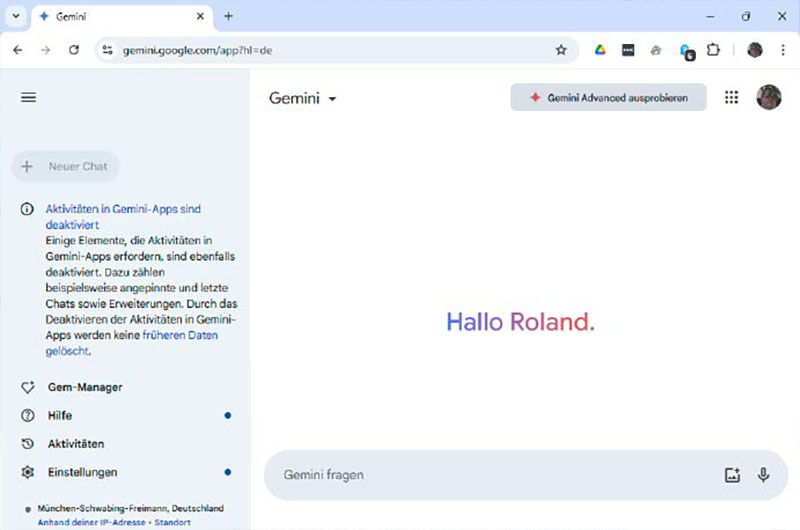
Task: Open the tab search dropdown arrow
Action: (x=16, y=16)
